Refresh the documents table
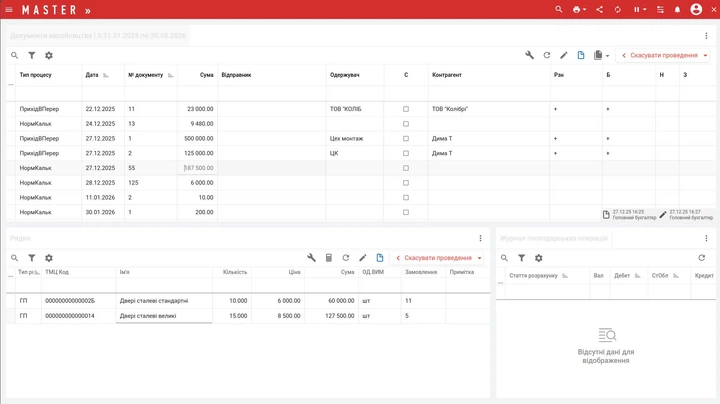This screenshot has height=404, width=720. tap(546, 55)
